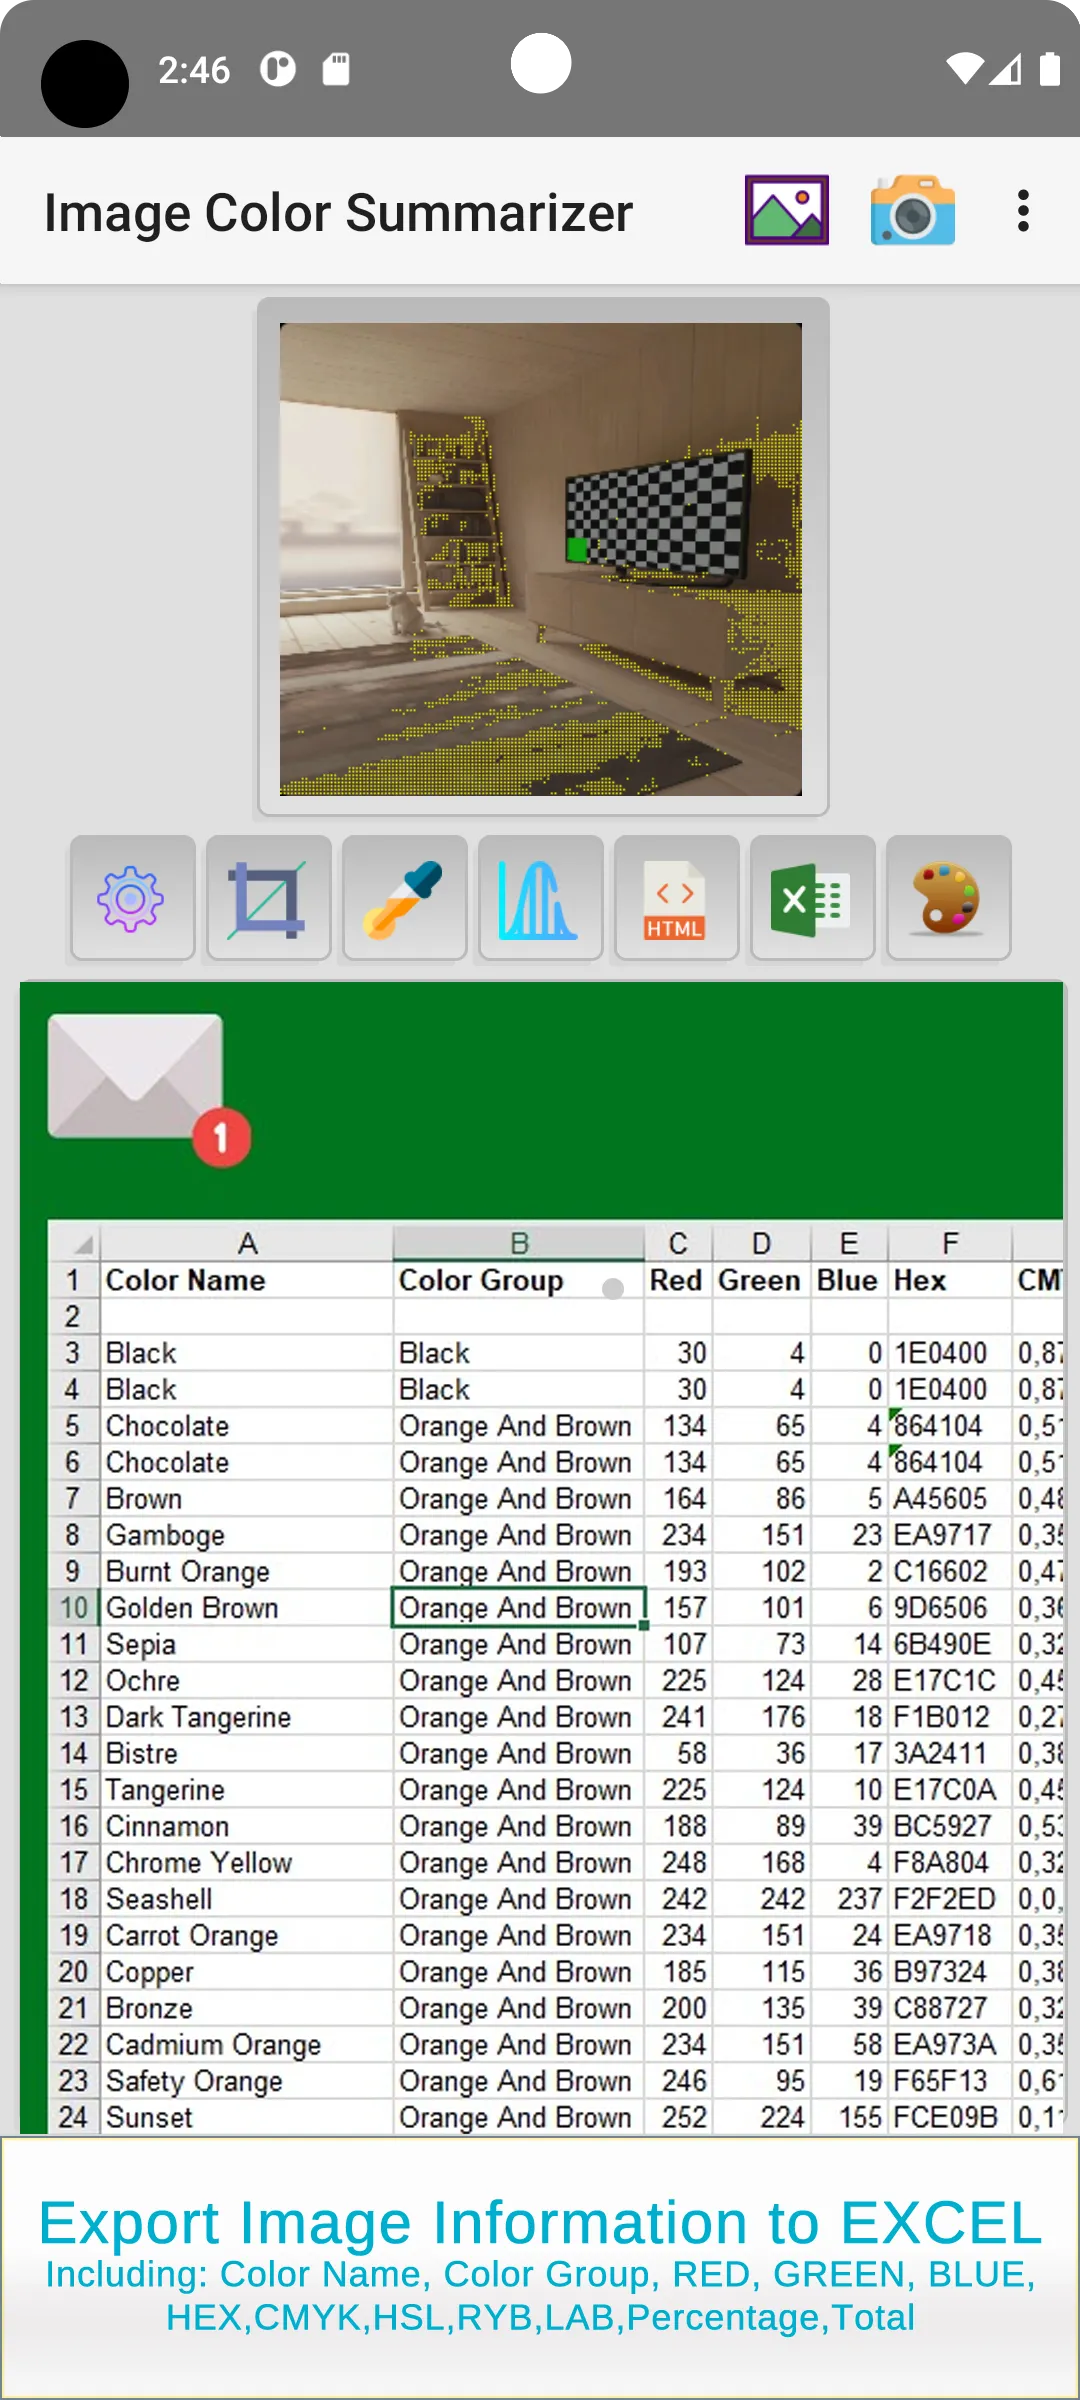Viewport: 1080px width, 2400px height.
Task: Select spreadsheet column F header
Action: 950,1243
